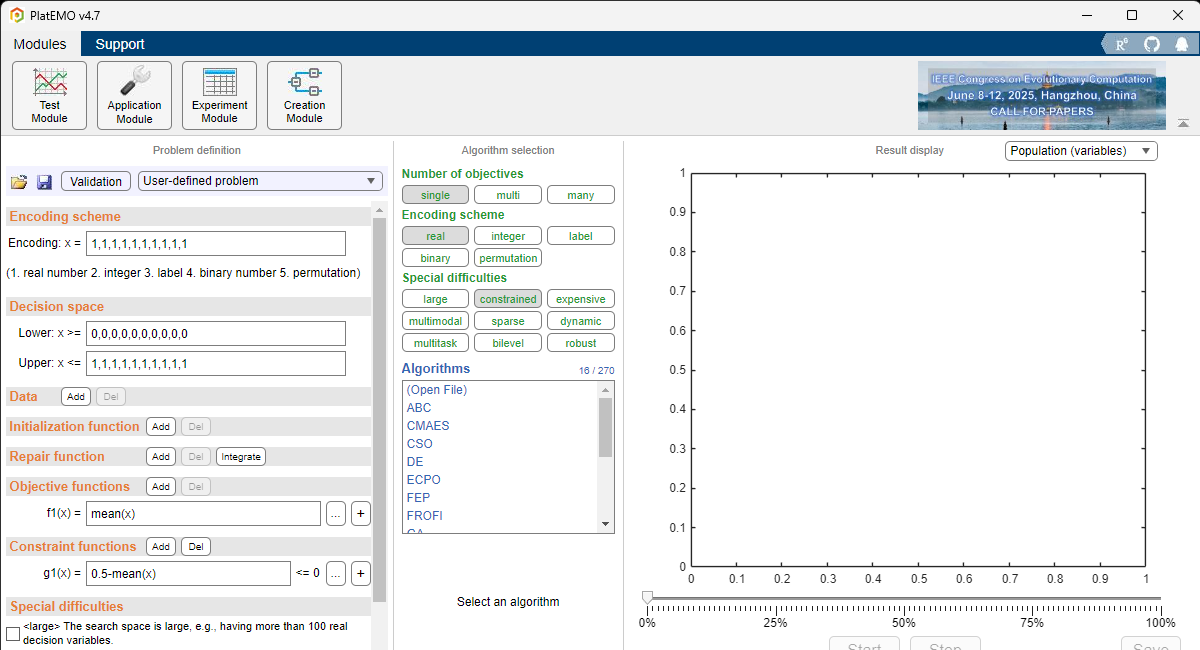
Task: Click the problem definition panel scrollbar
Action: click(x=379, y=410)
